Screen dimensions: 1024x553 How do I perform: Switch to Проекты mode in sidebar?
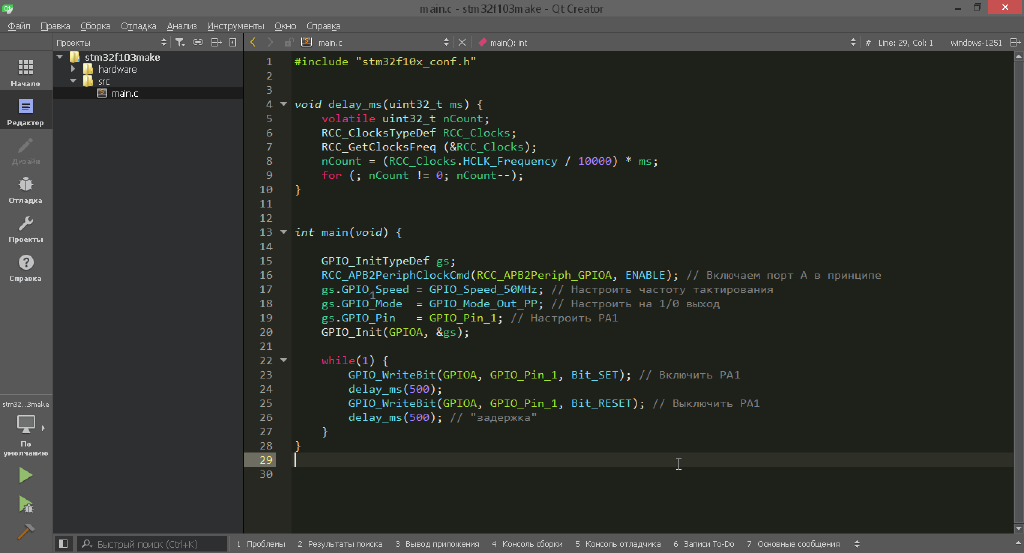(26, 229)
